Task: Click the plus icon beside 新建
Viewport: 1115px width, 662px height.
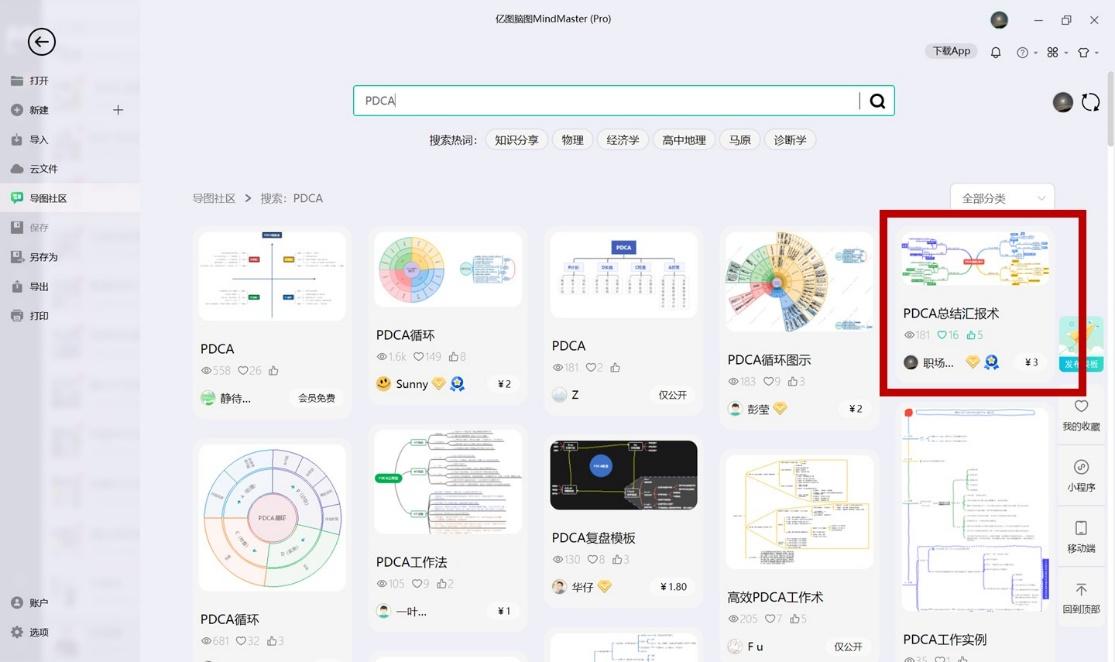Action: click(118, 110)
